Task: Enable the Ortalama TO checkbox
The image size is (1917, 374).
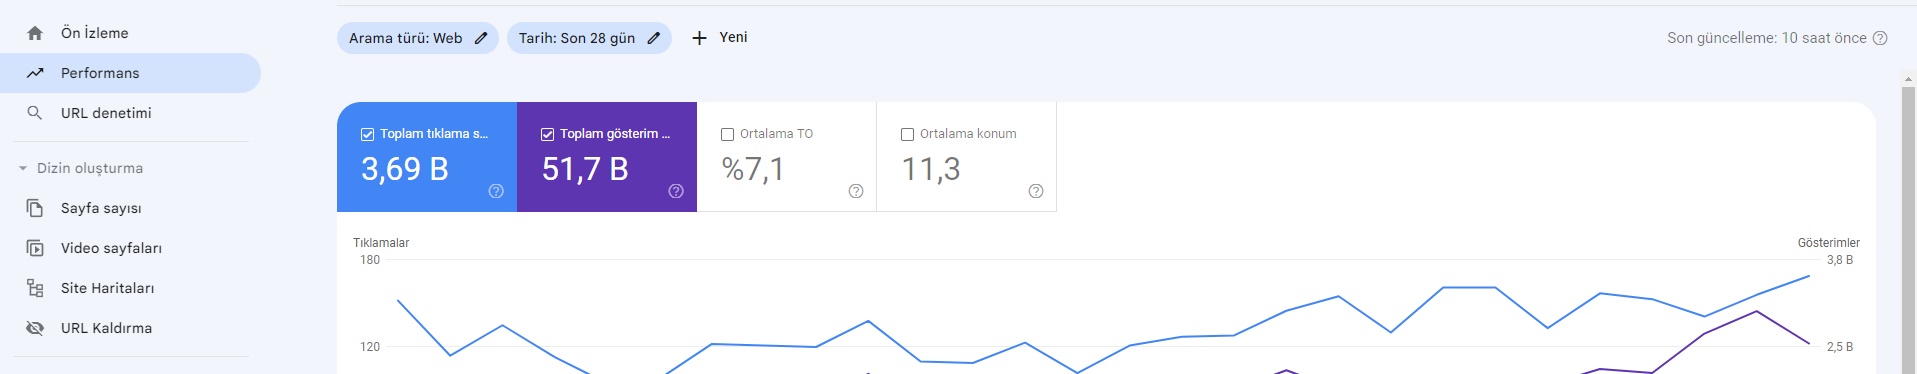Action: pos(727,134)
